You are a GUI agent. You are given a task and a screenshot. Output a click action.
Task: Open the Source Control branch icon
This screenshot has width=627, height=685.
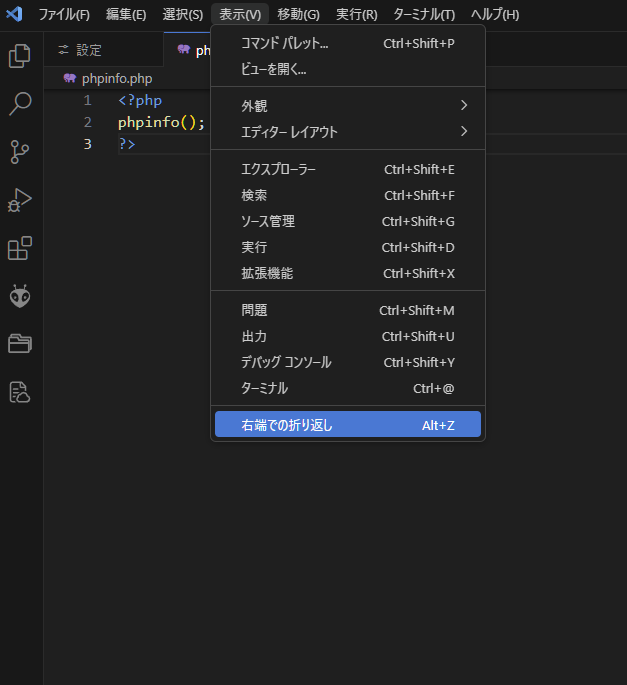click(x=20, y=152)
